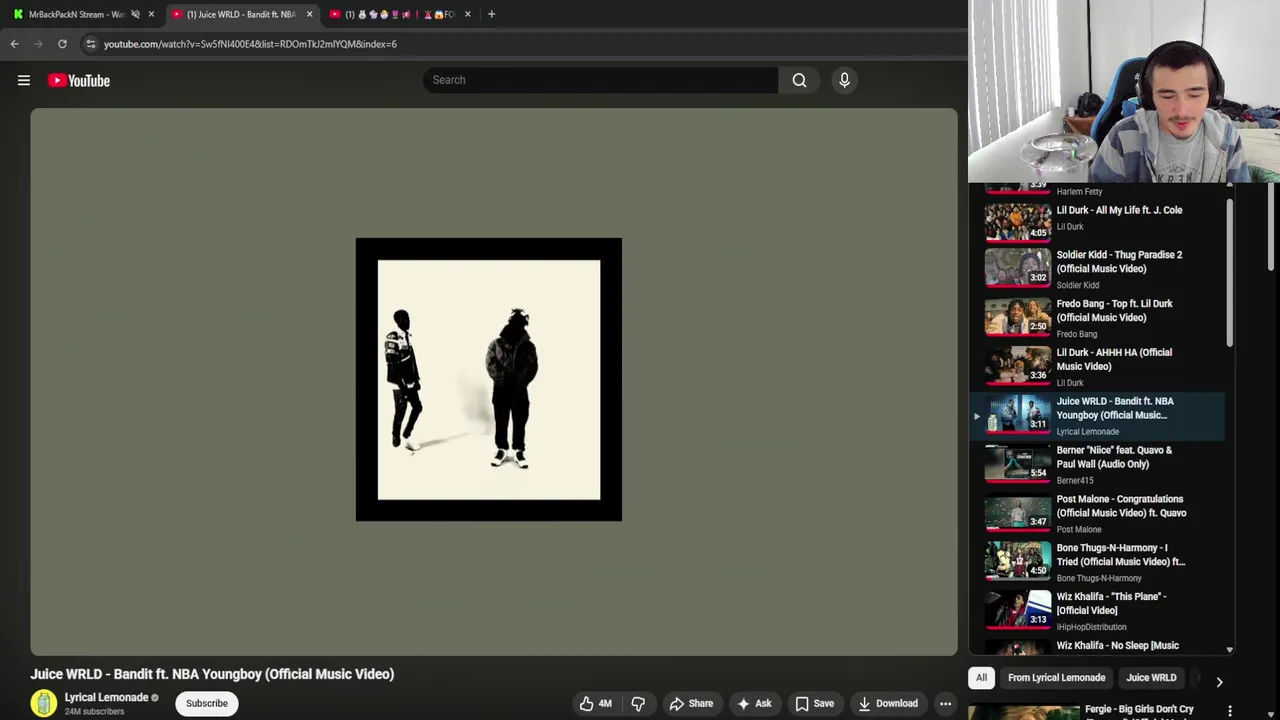The height and width of the screenshot is (720, 1280).
Task: Open Wiz Khalifa - No Sleep playlist title
Action: [1118, 646]
